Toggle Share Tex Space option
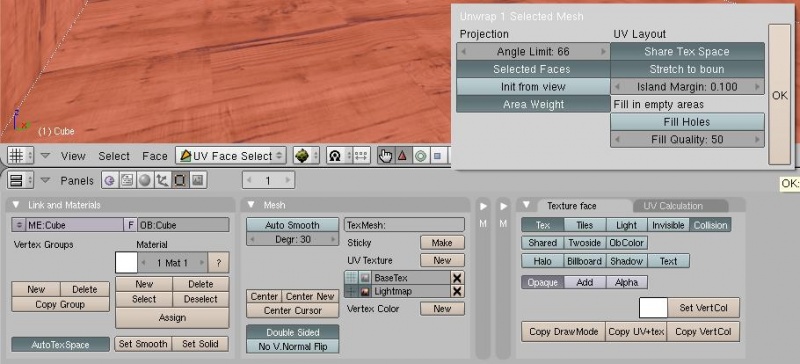This screenshot has width=800, height=364. 687,52
